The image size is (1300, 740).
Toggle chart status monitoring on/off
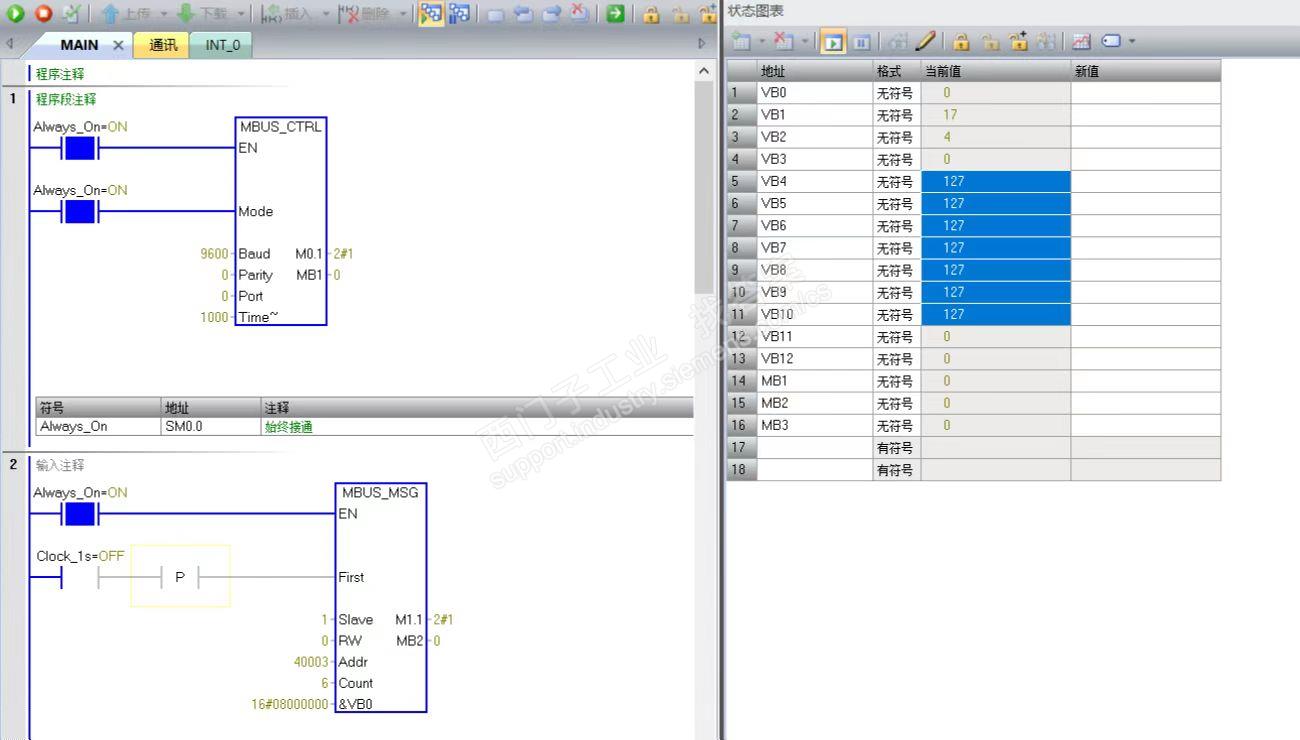[832, 41]
